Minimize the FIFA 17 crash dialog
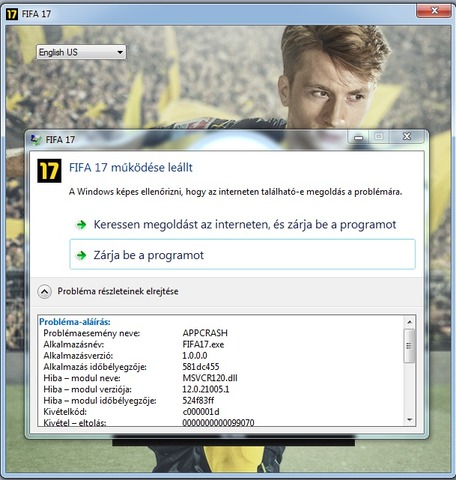Screen dimensions: 456x480 pos(359,137)
